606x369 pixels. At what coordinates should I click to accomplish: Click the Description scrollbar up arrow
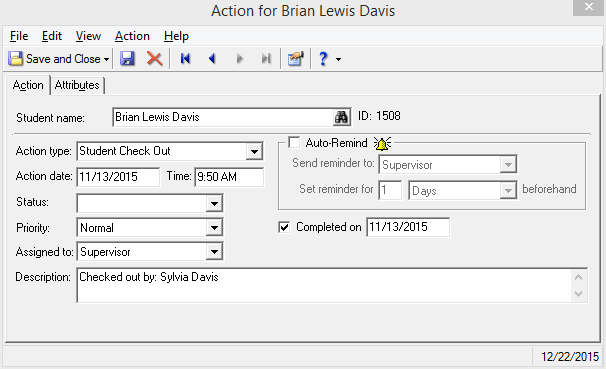pos(579,277)
